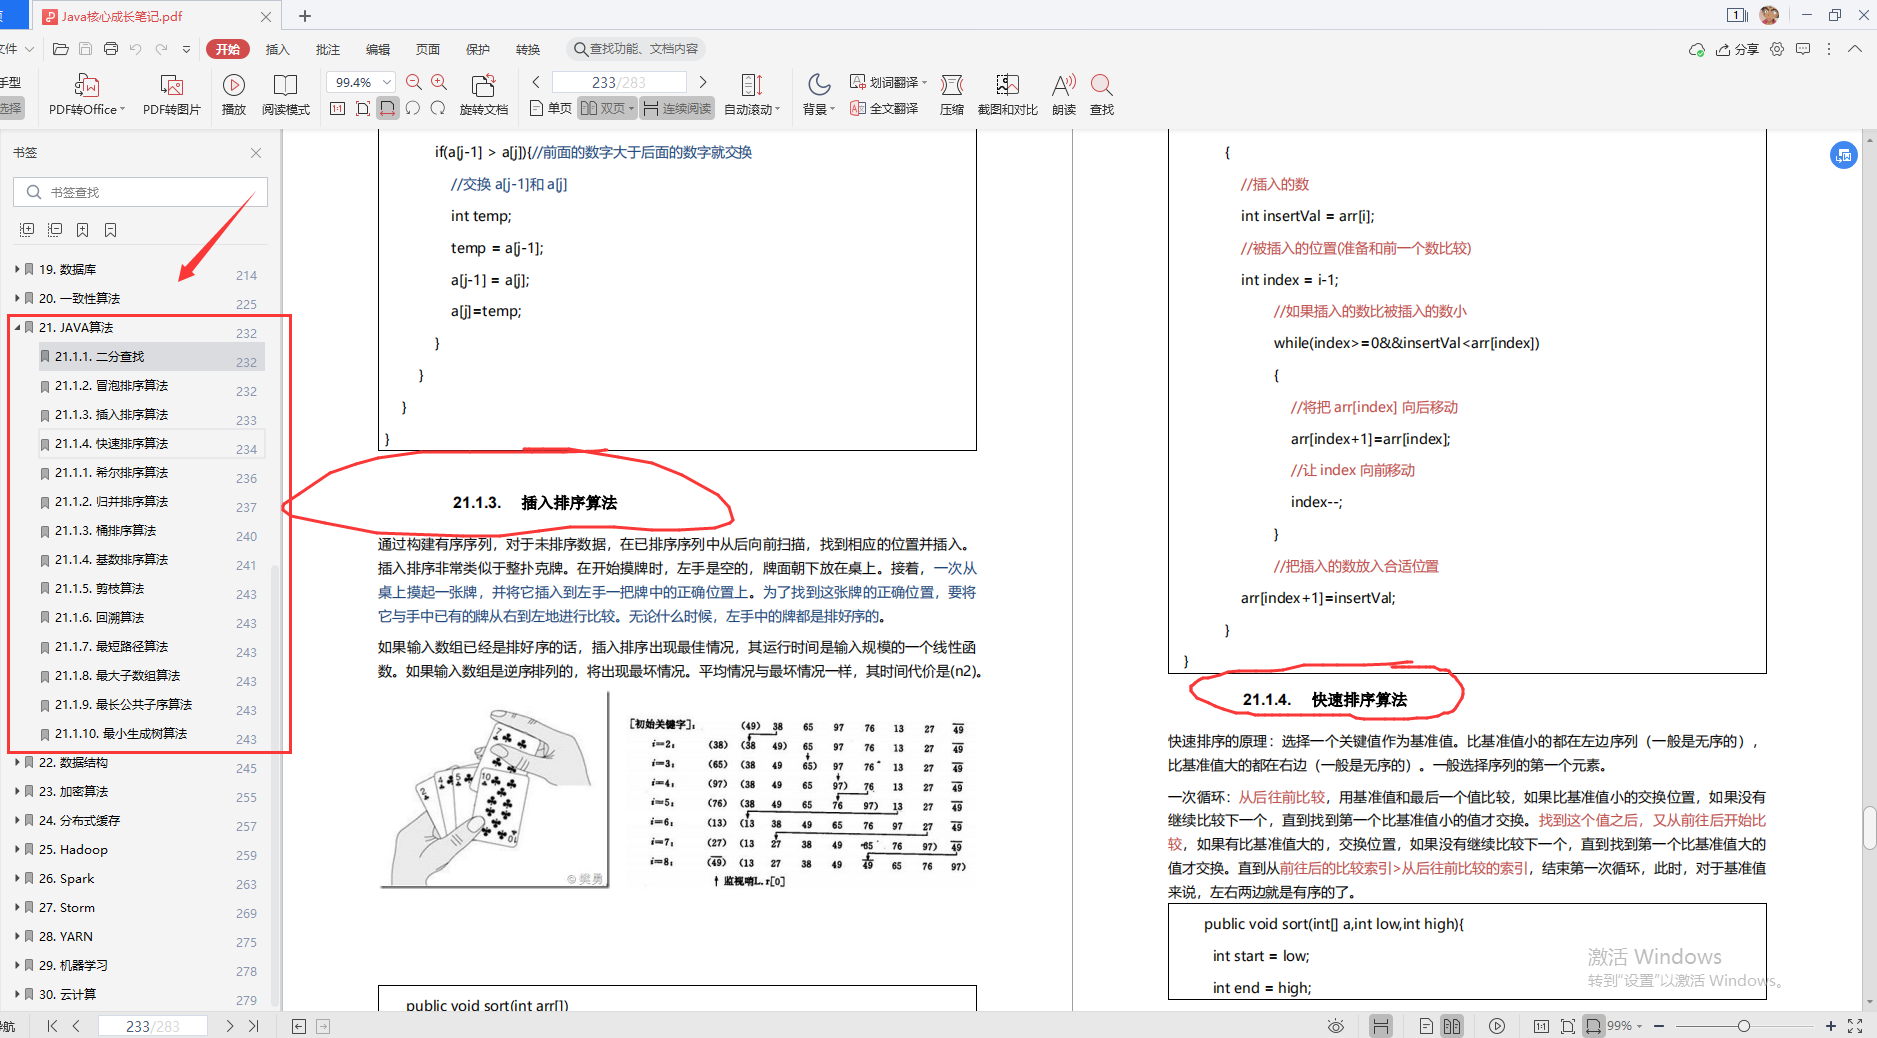Click the 全文翻译 full-text translation button
This screenshot has width=1877, height=1038.
pos(884,108)
